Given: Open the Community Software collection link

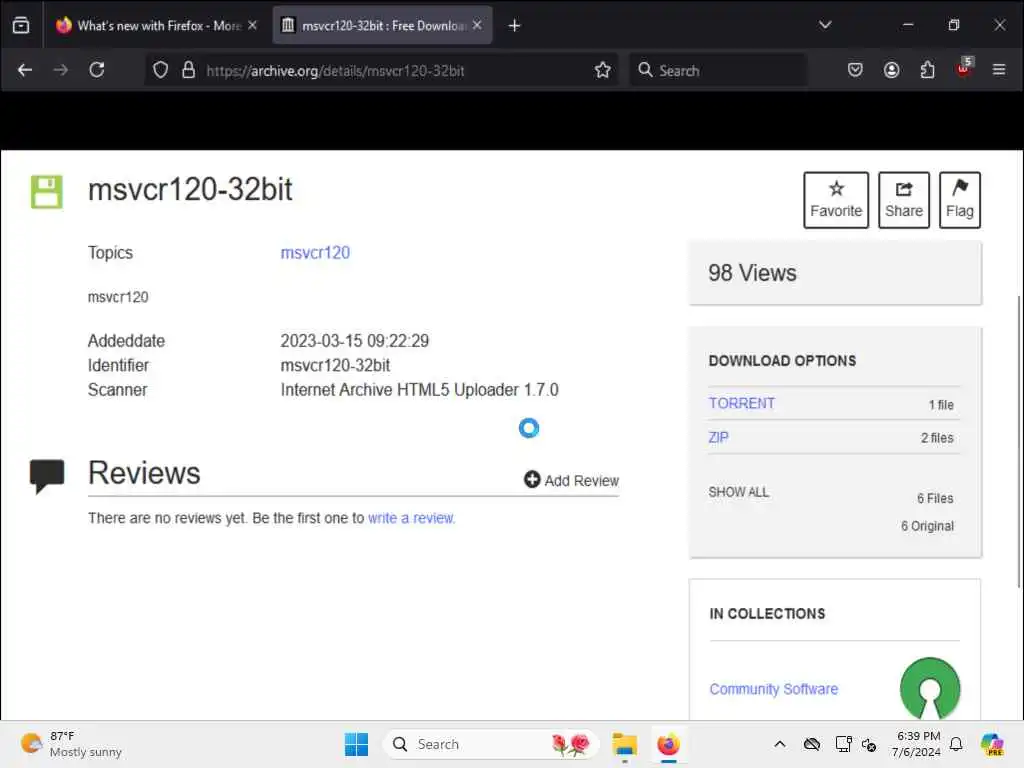Looking at the screenshot, I should click(773, 689).
